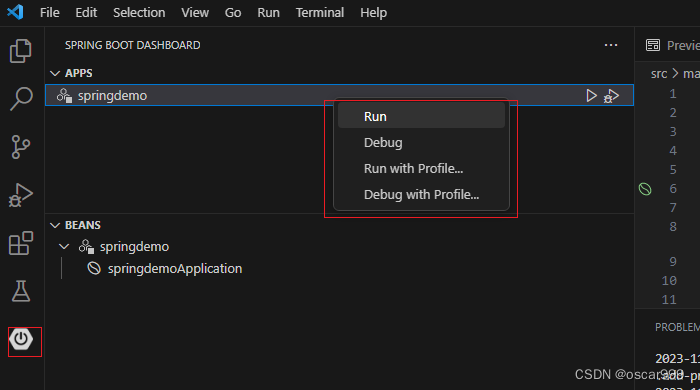The width and height of the screenshot is (700, 390).
Task: Open the Run menu in menu bar
Action: [268, 12]
